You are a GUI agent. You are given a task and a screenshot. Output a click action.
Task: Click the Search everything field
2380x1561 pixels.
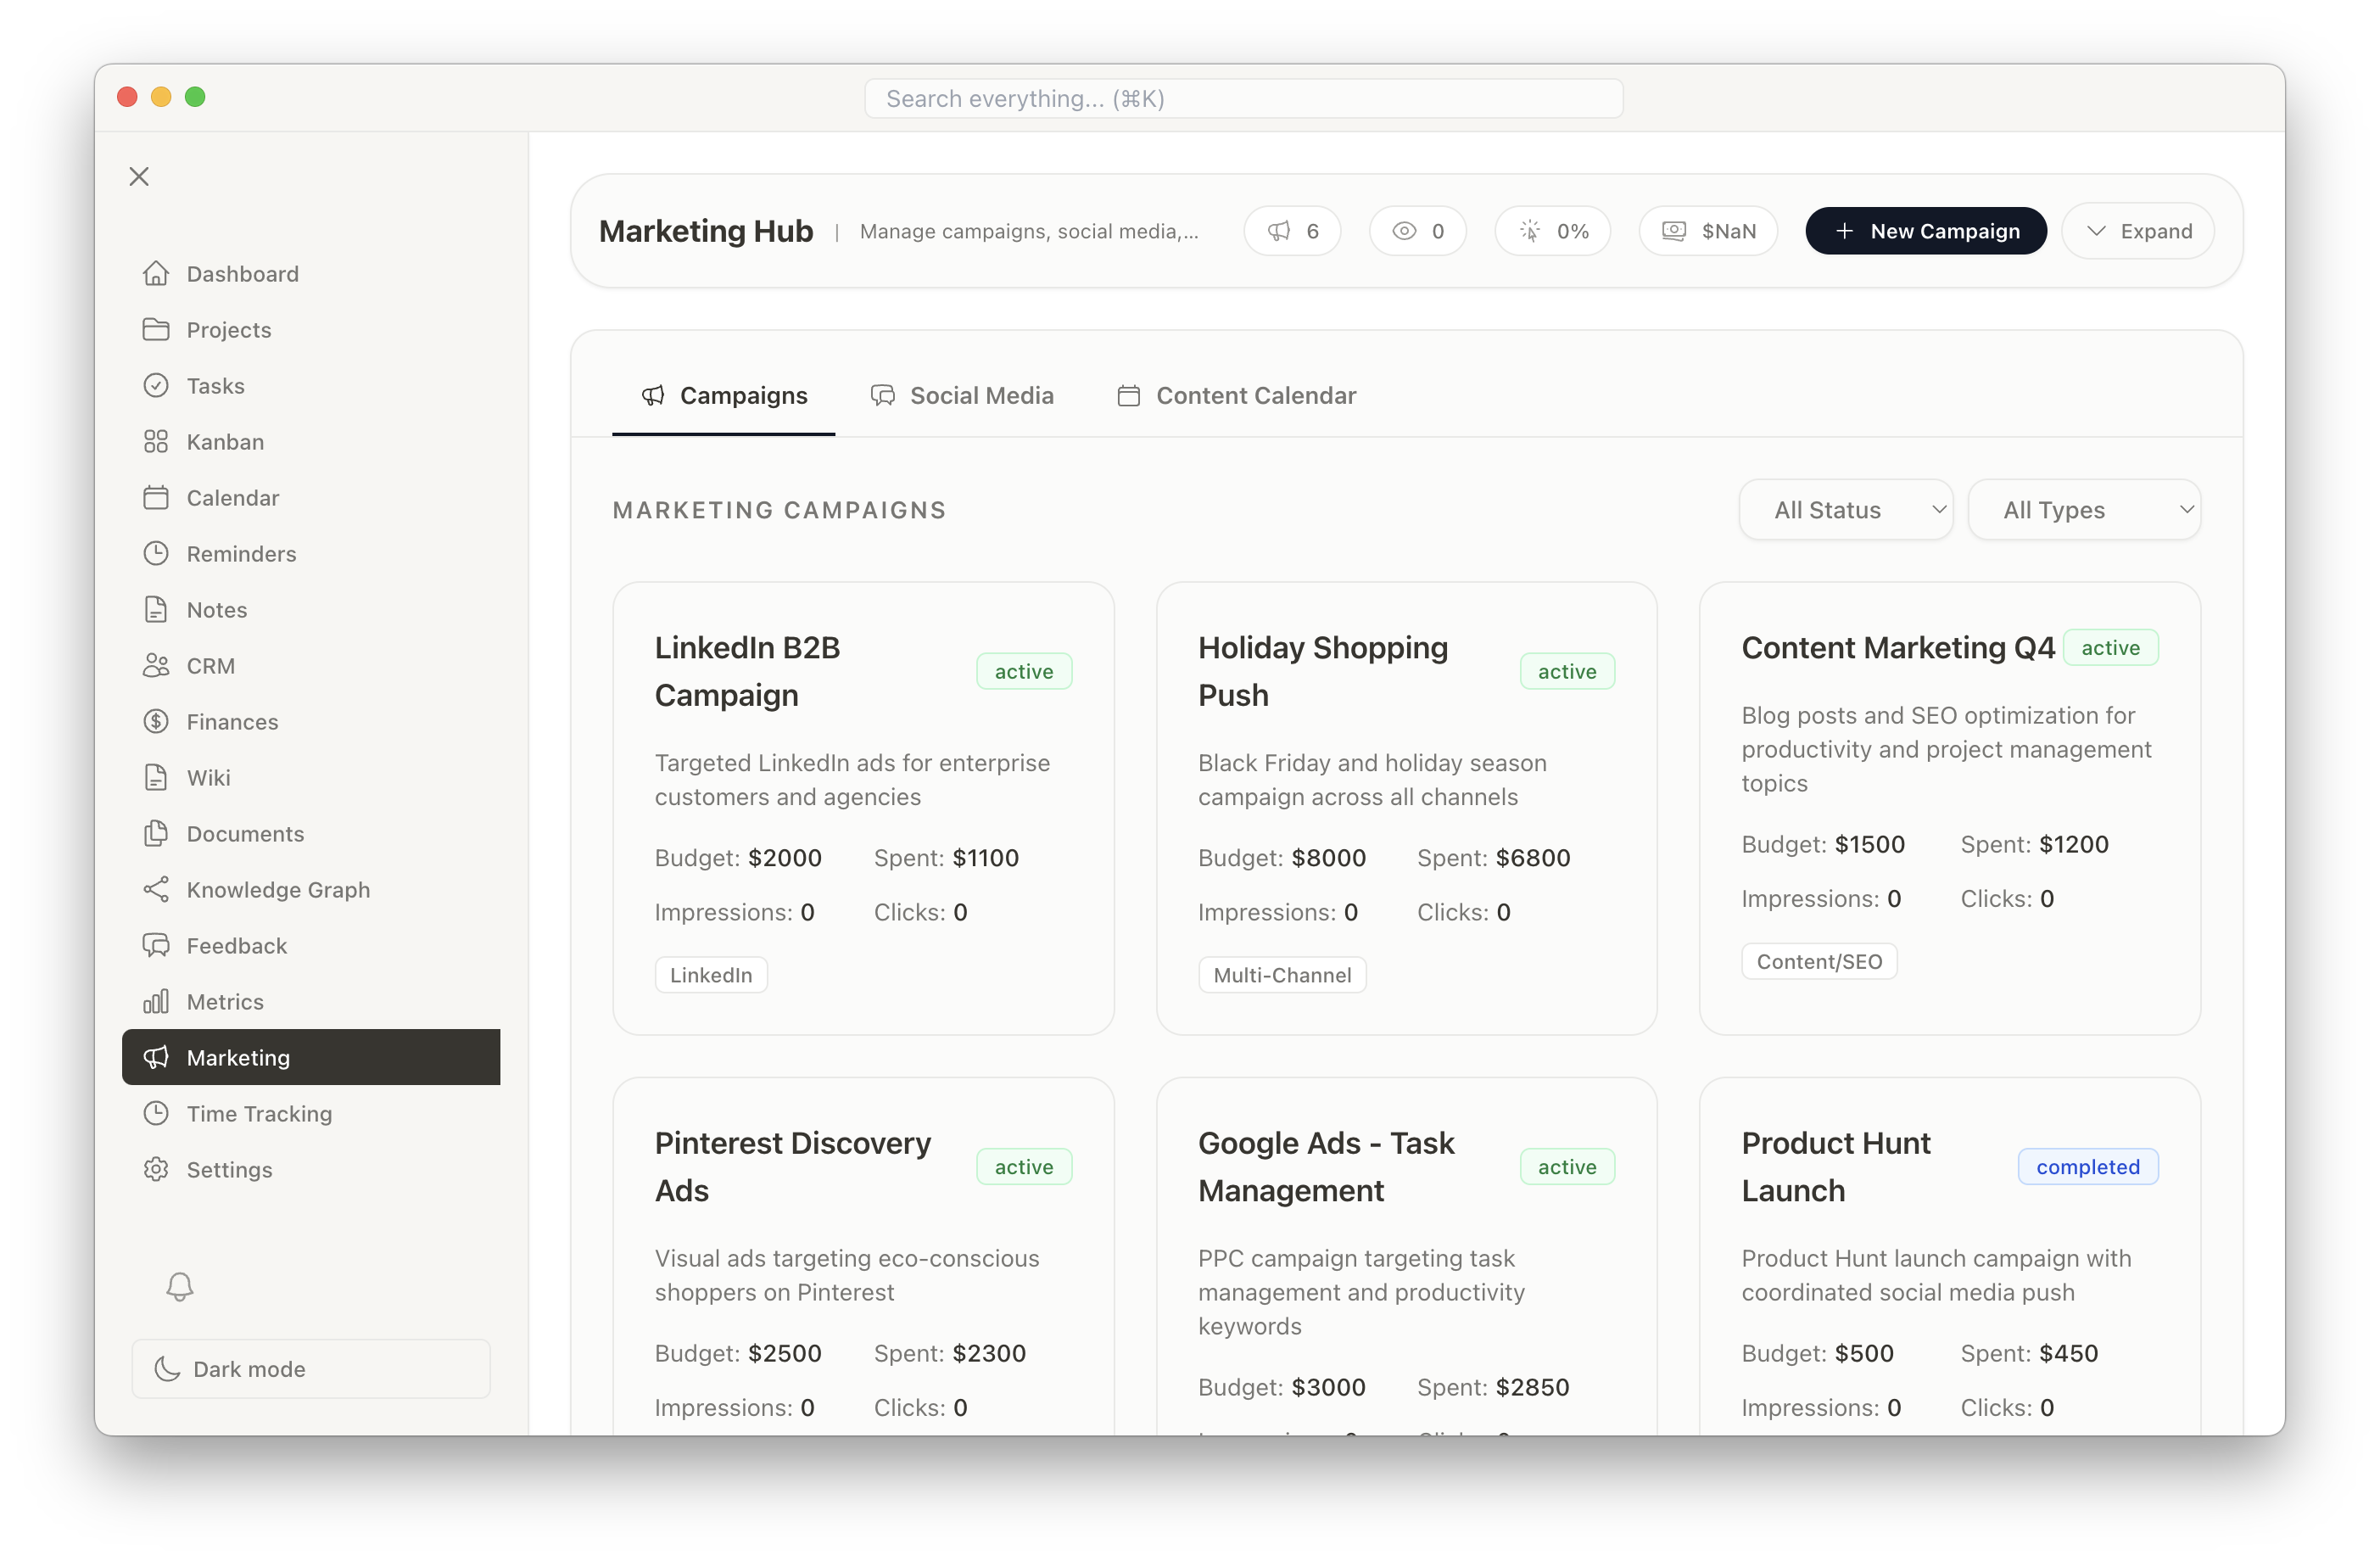pyautogui.click(x=1243, y=98)
